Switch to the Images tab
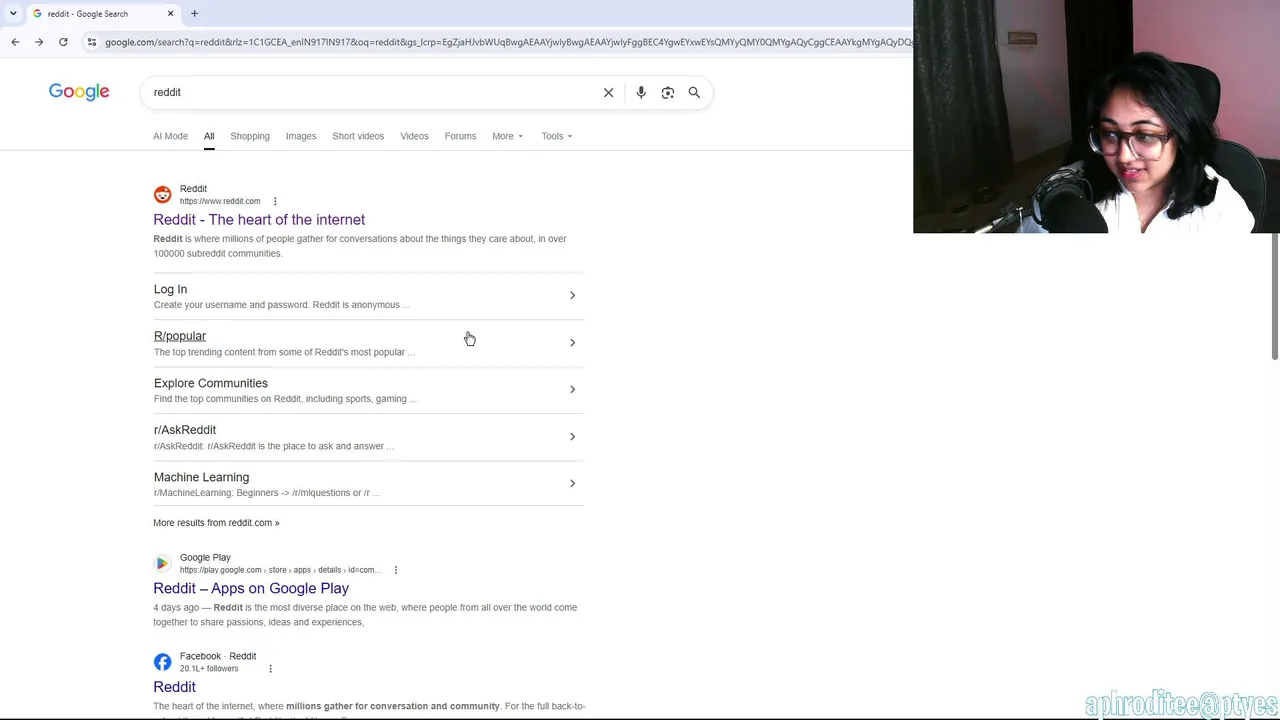This screenshot has width=1280, height=720. click(301, 136)
